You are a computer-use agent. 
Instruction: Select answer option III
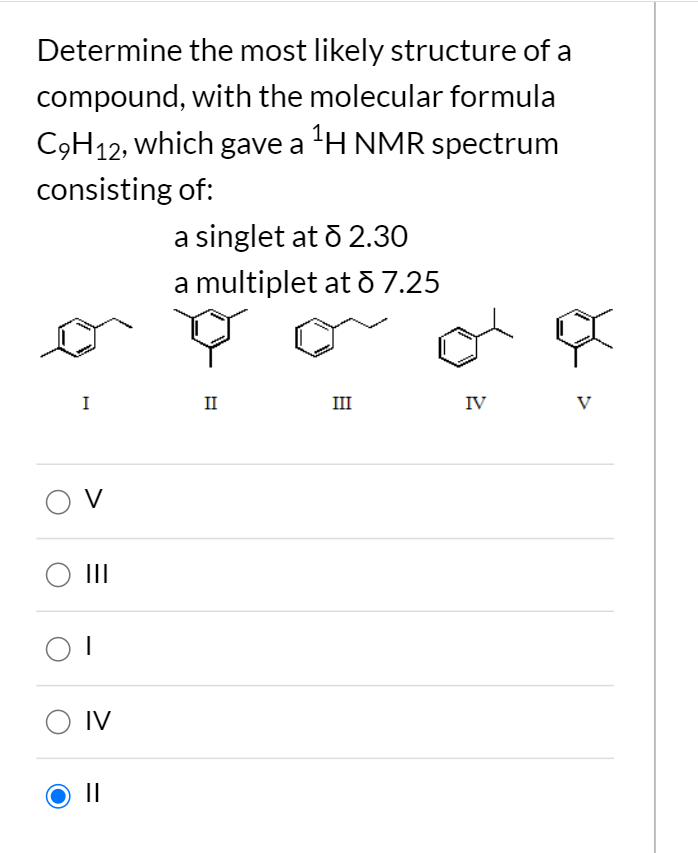[58, 573]
